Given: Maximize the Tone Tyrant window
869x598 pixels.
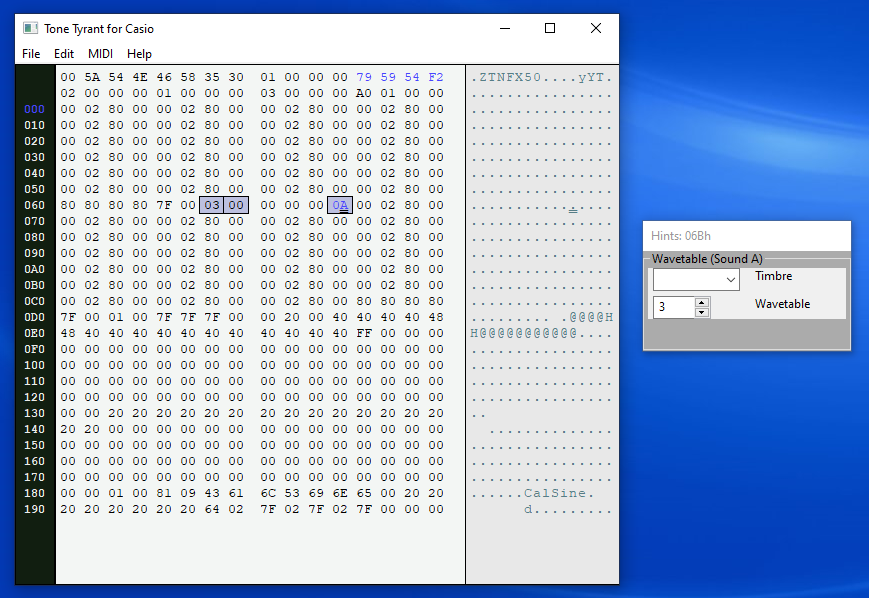Looking at the screenshot, I should pyautogui.click(x=550, y=28).
